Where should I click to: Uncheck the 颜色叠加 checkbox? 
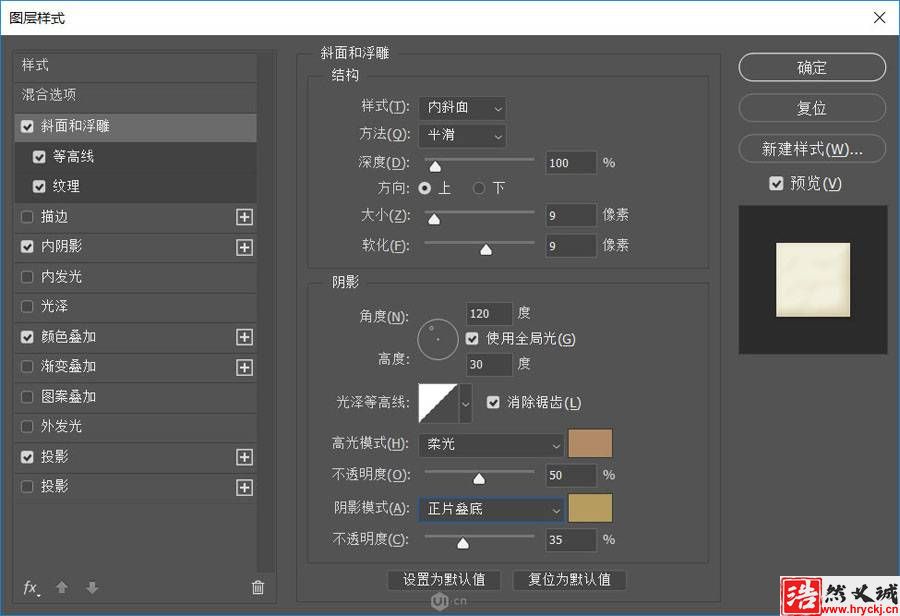[x=27, y=337]
